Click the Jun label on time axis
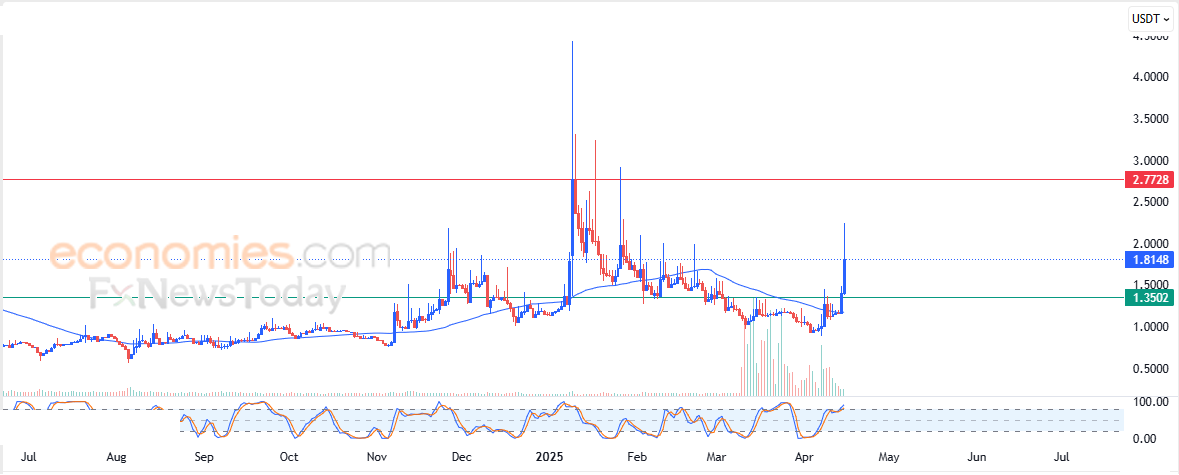1179x475 pixels. click(x=977, y=457)
